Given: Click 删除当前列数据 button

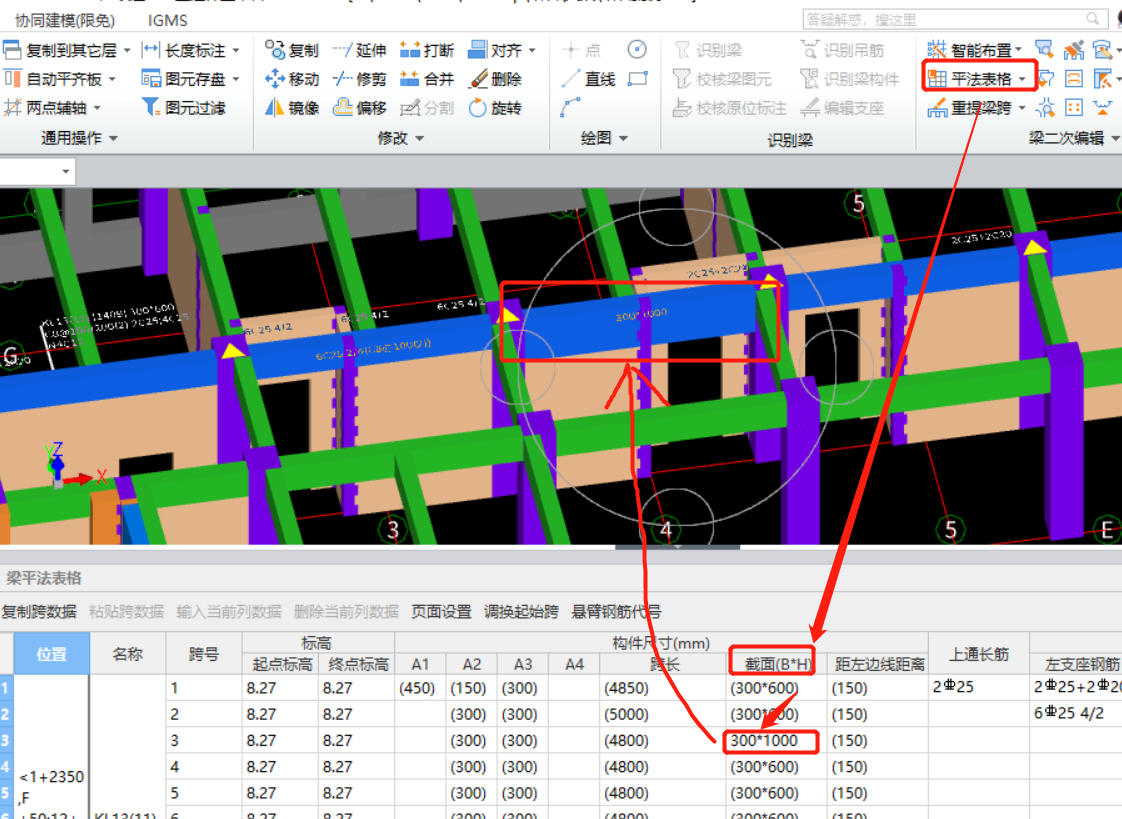Looking at the screenshot, I should [x=346, y=612].
